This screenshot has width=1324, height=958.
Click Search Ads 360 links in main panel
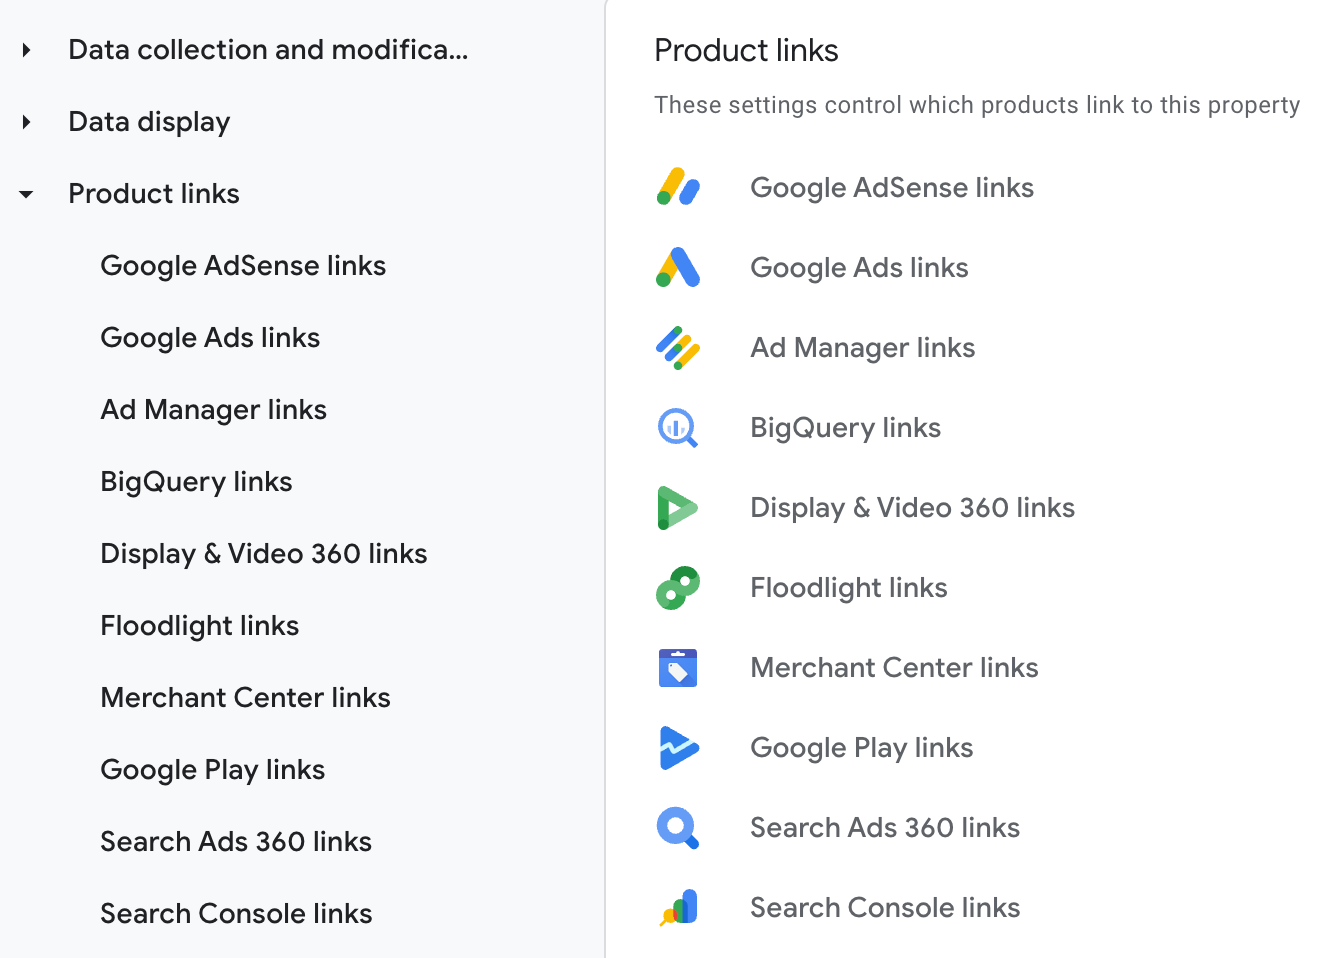(x=885, y=828)
